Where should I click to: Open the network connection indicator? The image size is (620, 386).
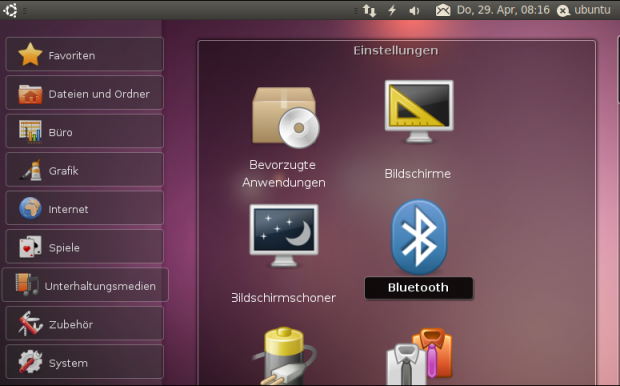pyautogui.click(x=369, y=10)
